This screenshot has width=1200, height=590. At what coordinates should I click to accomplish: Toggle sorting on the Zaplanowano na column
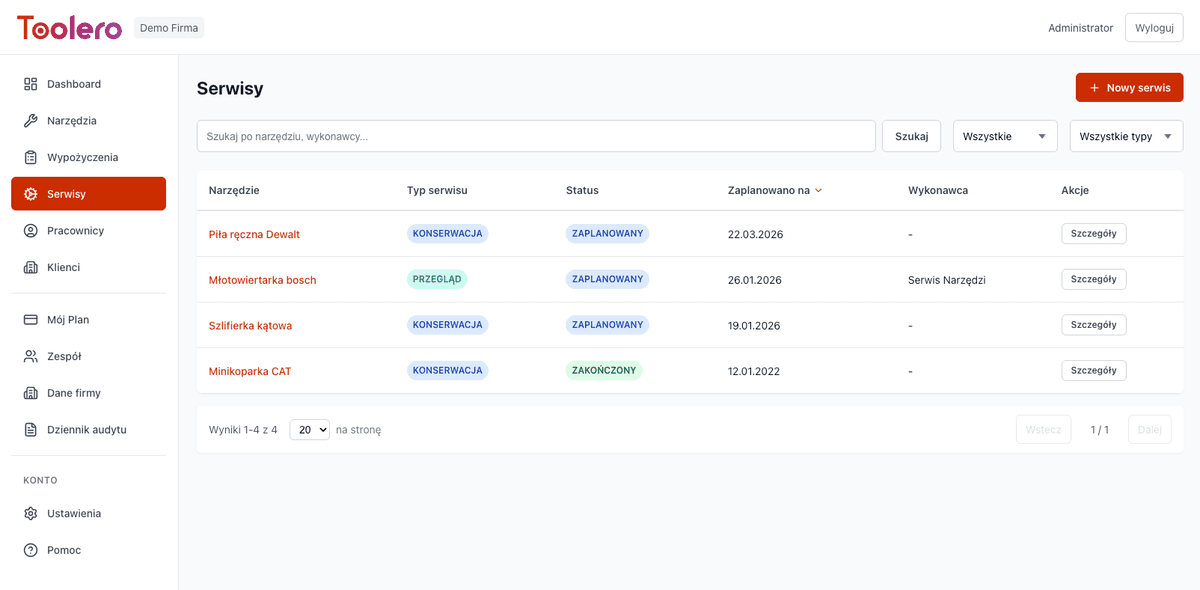pyautogui.click(x=774, y=190)
